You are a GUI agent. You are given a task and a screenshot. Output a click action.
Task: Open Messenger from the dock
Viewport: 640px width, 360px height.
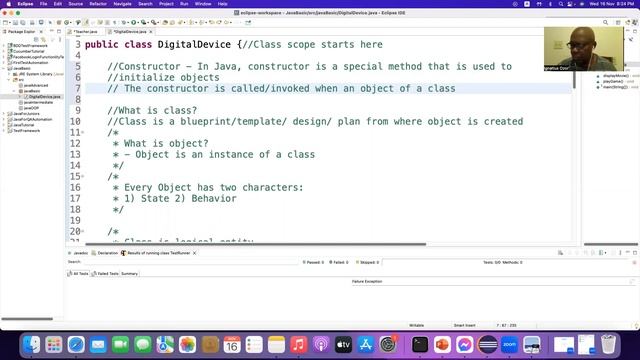465,345
